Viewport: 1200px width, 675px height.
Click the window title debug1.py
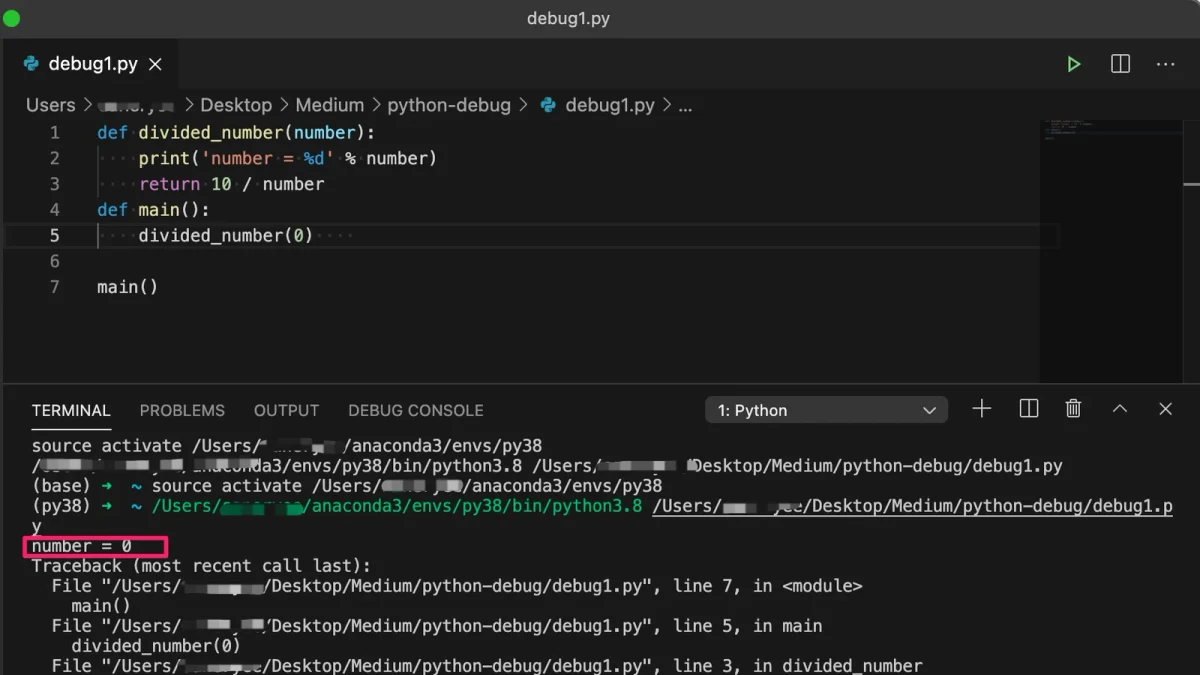(568, 18)
